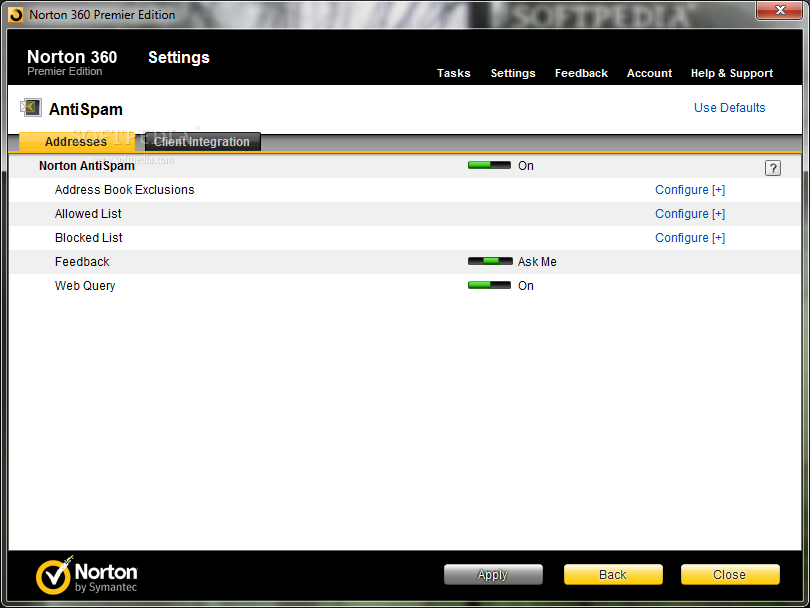The width and height of the screenshot is (810, 608).
Task: Click the Back button
Action: tap(613, 574)
